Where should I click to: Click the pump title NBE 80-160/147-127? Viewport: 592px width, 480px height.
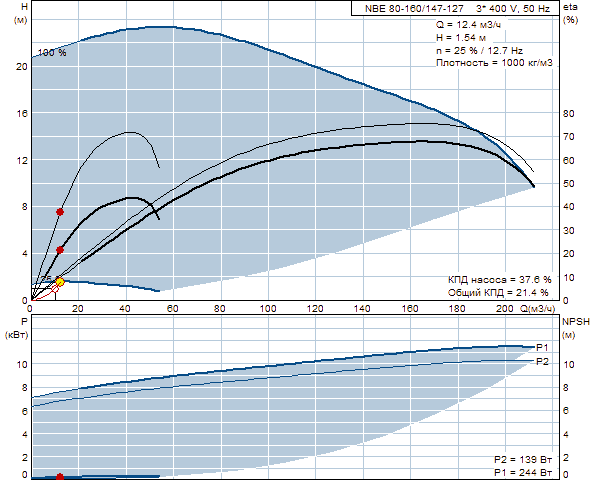click(414, 9)
